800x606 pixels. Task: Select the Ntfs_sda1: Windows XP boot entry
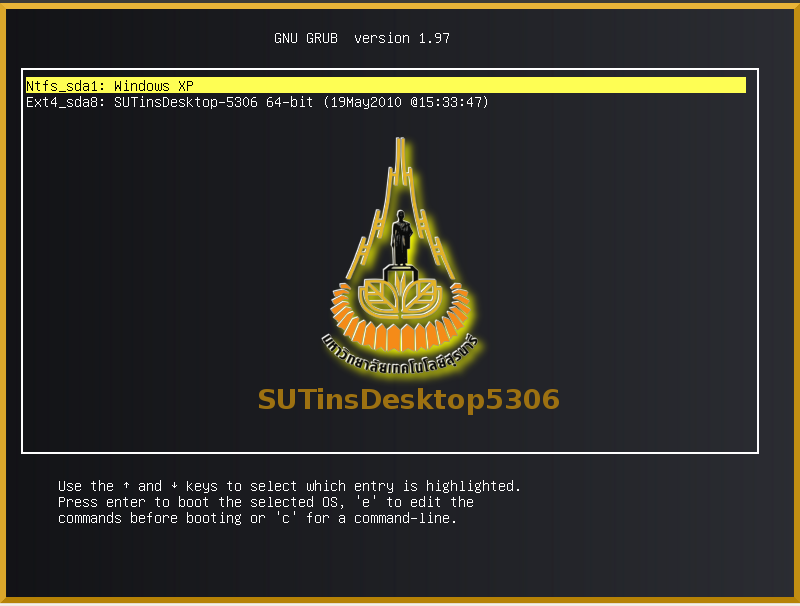click(386, 85)
